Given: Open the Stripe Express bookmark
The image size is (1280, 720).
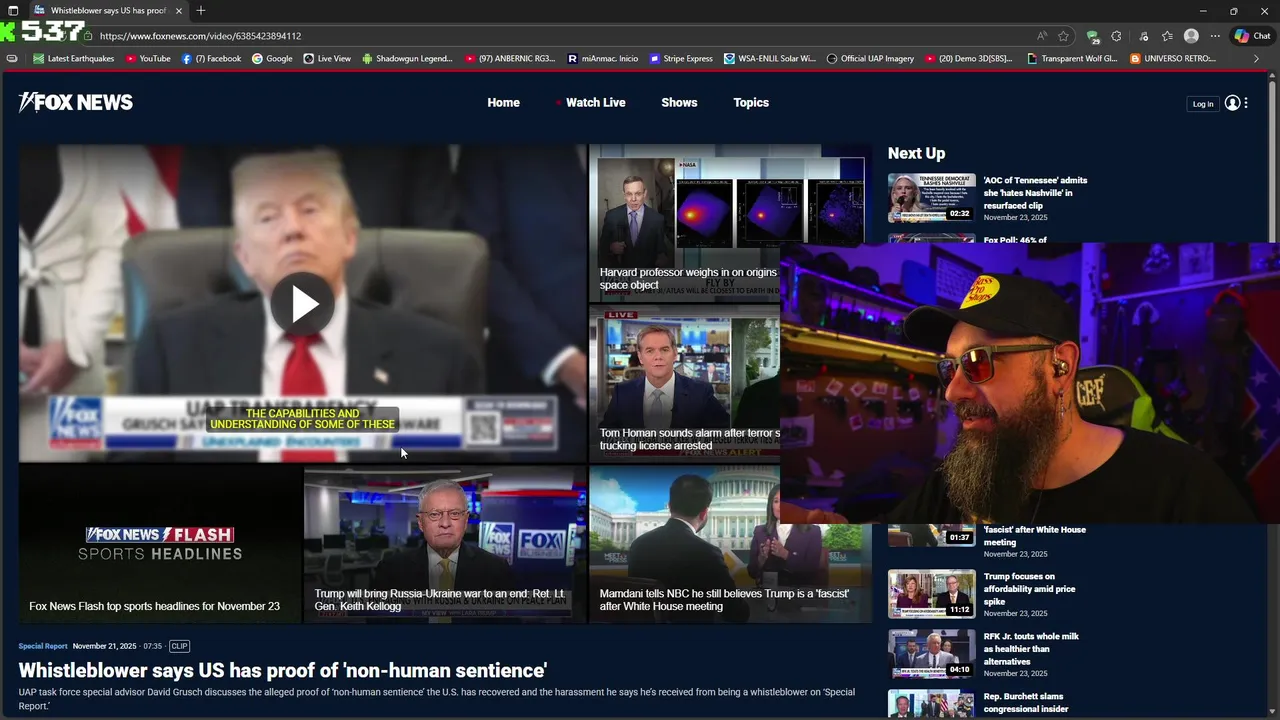Looking at the screenshot, I should click(x=681, y=59).
